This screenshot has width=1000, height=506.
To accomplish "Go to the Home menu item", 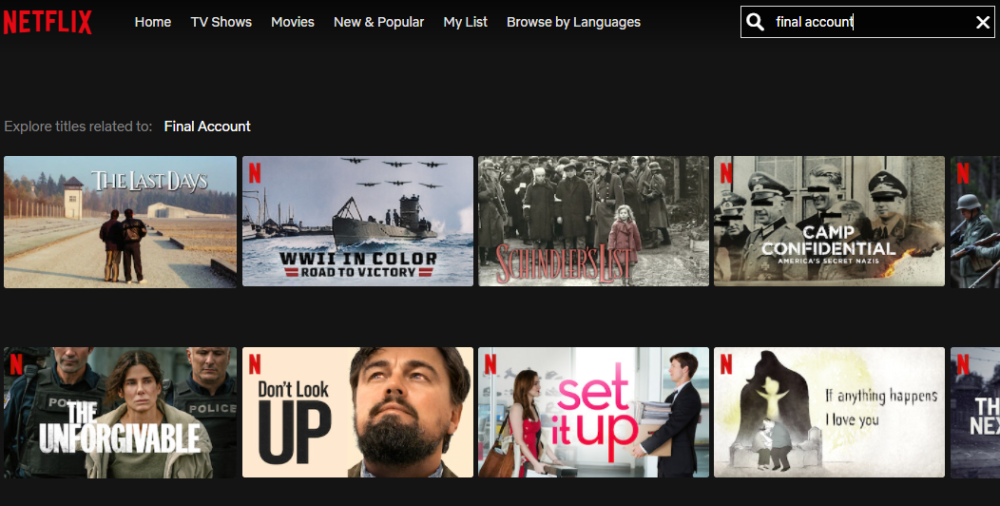I will 153,22.
